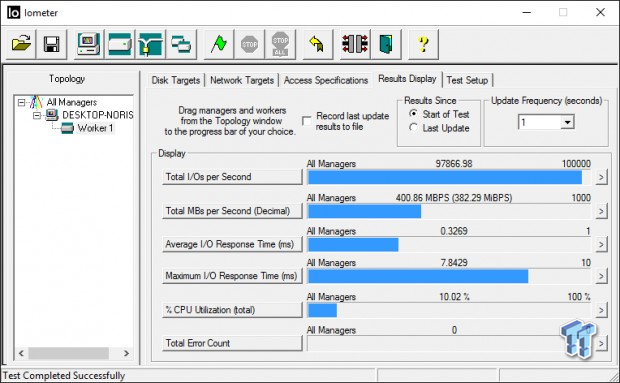This screenshot has width=620, height=383.
Task: Click the Total MBs per Second progress bar
Action: (450, 211)
